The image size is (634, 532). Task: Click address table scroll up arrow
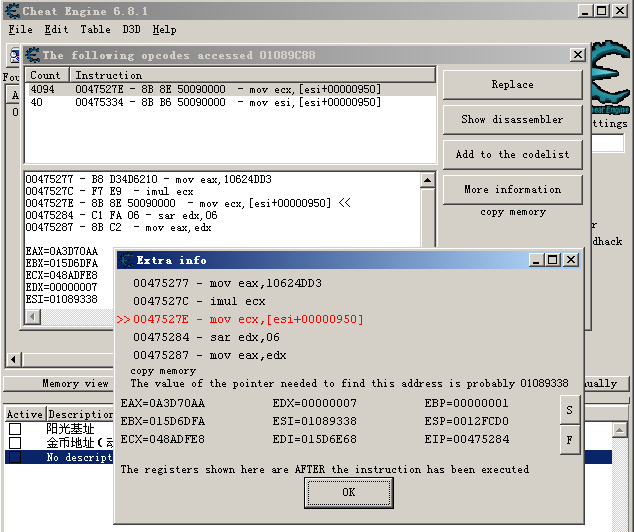pyautogui.click(x=619, y=430)
